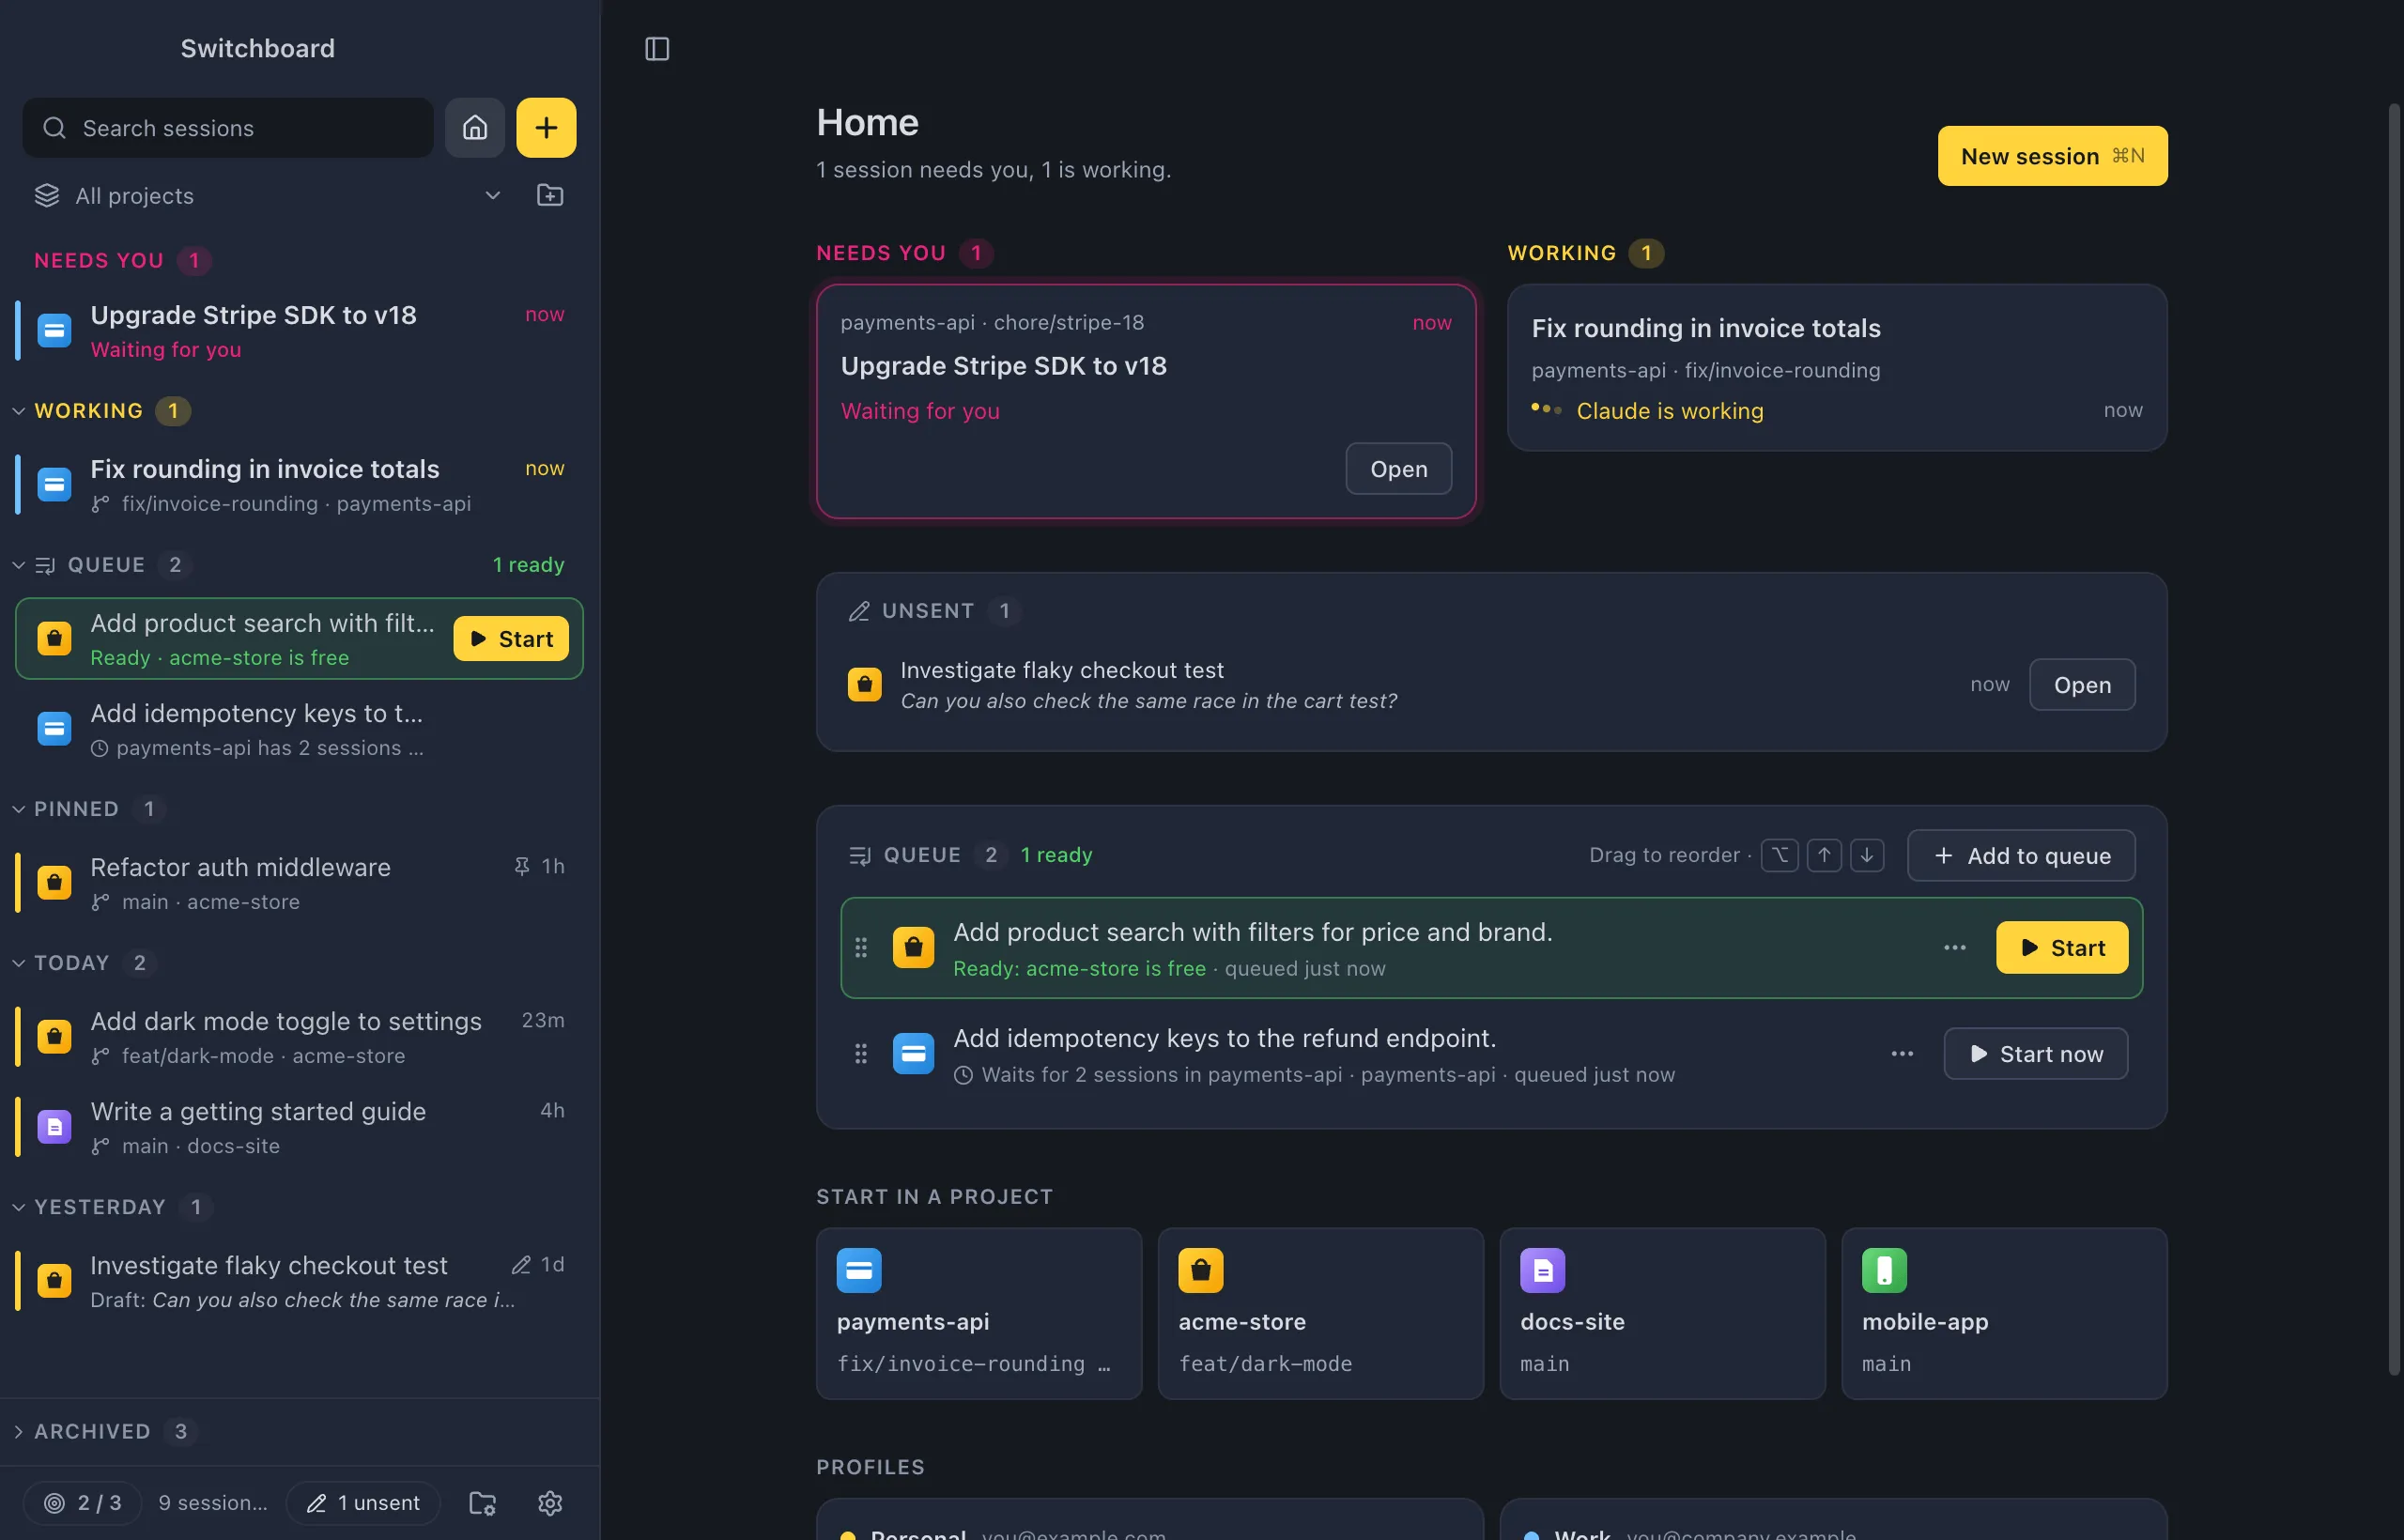
Task: Click Start on sidebar product search item
Action: (511, 639)
